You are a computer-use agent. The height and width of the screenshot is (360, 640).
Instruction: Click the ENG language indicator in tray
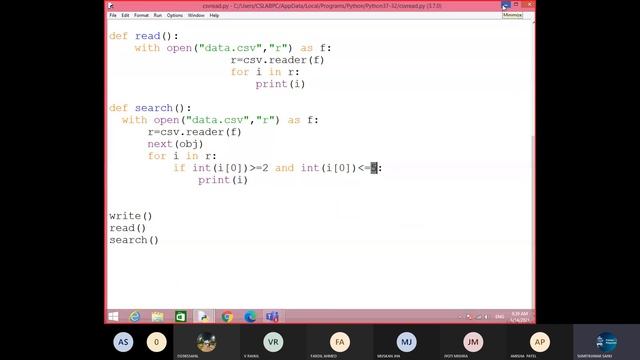click(499, 317)
